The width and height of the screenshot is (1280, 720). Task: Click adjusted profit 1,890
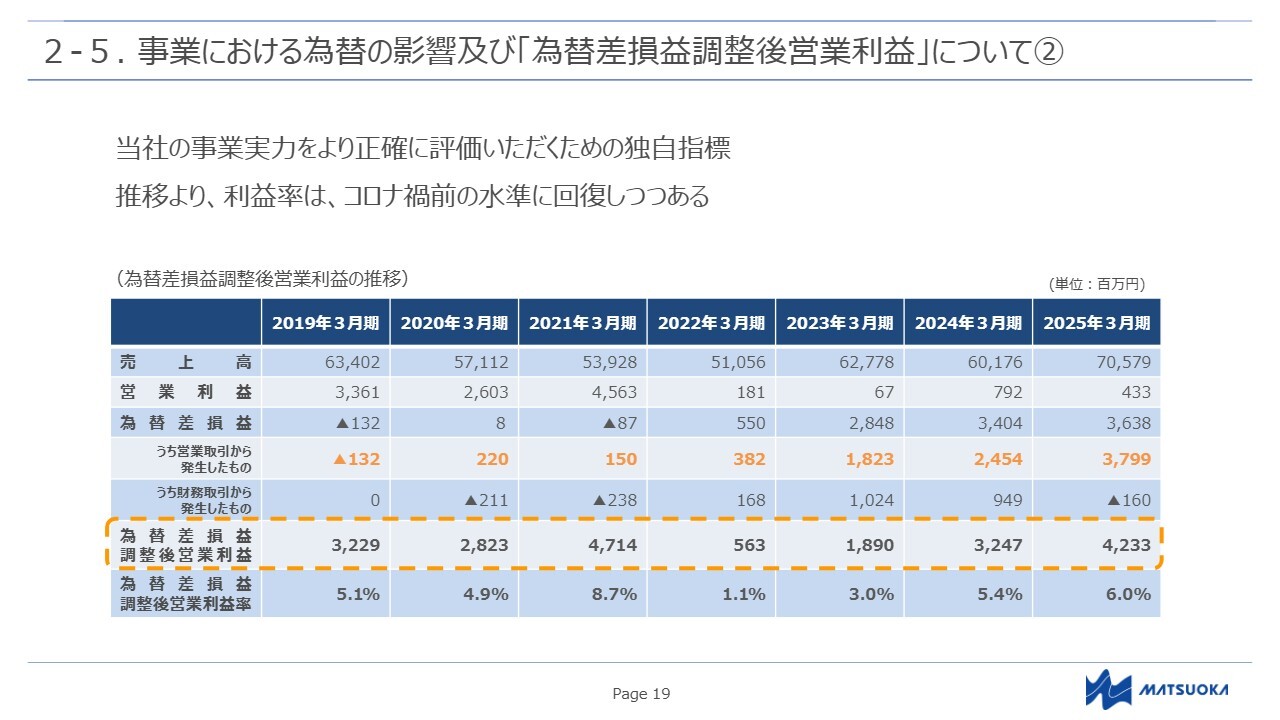click(x=869, y=545)
